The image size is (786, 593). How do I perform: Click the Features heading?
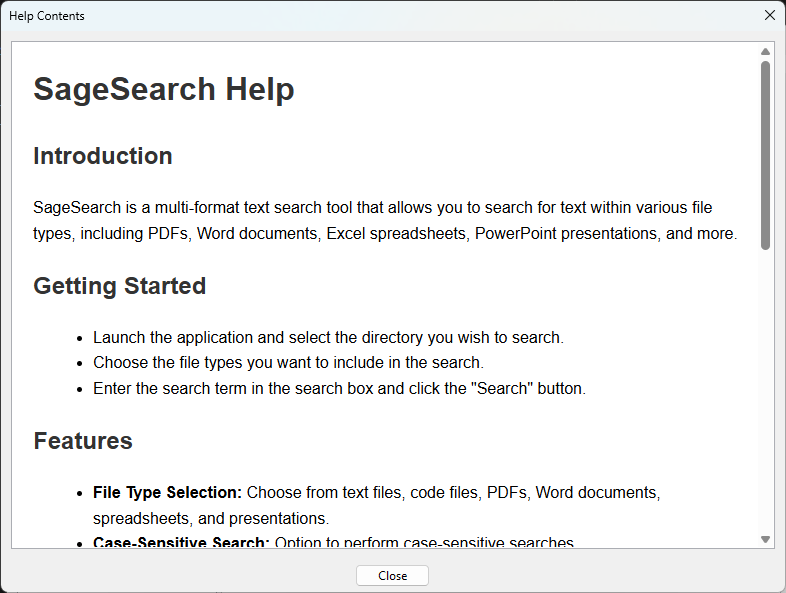click(82, 441)
